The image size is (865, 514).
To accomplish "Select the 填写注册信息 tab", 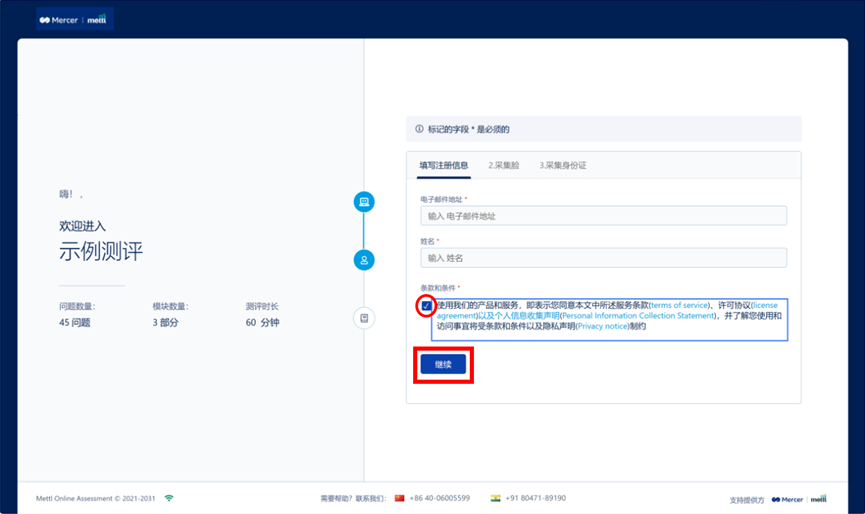I will point(443,165).
